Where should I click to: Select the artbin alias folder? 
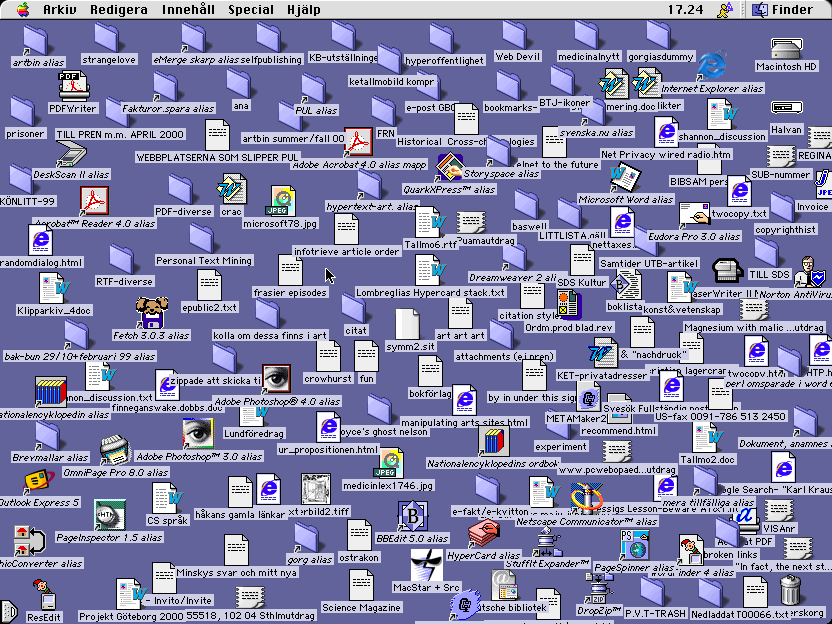click(x=36, y=40)
